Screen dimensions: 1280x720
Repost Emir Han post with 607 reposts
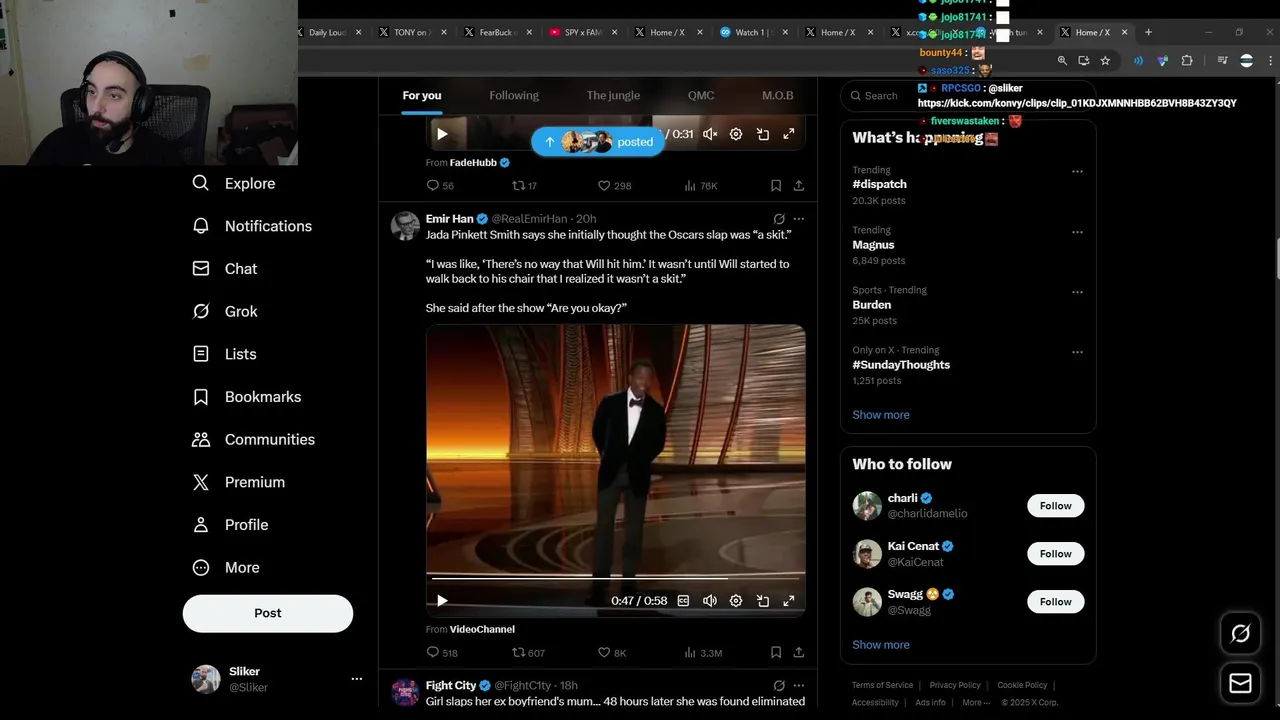(x=528, y=653)
